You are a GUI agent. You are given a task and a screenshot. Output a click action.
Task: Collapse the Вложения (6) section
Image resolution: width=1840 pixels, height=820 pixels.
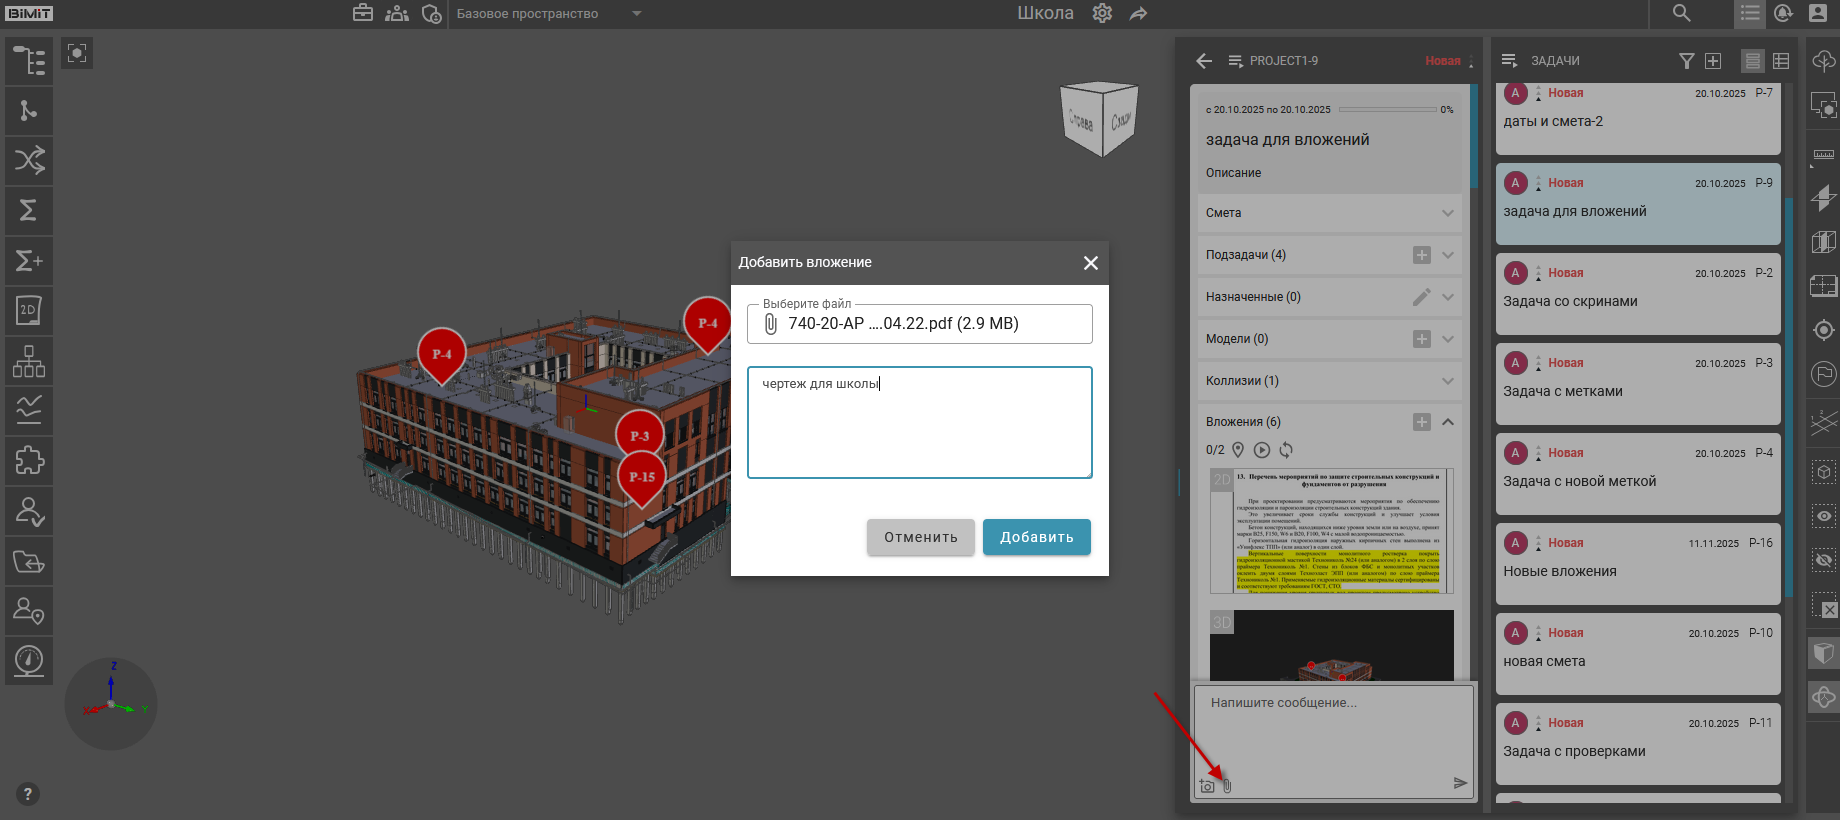pyautogui.click(x=1447, y=422)
